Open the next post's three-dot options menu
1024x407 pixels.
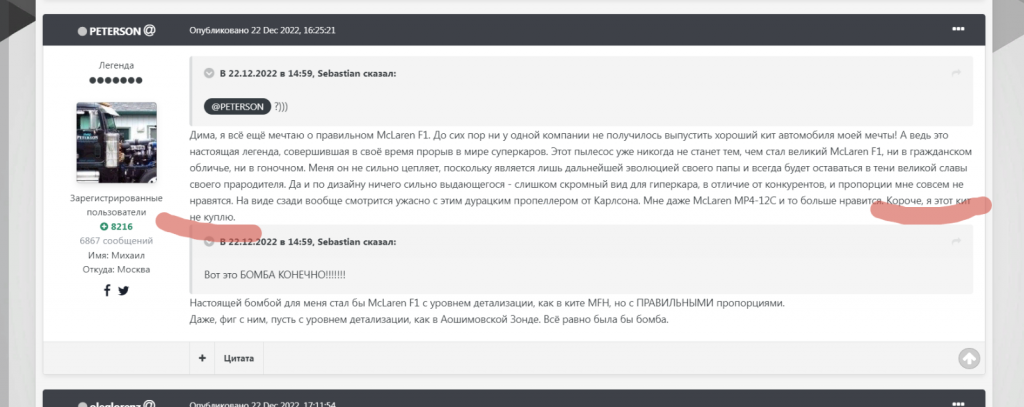pos(958,402)
